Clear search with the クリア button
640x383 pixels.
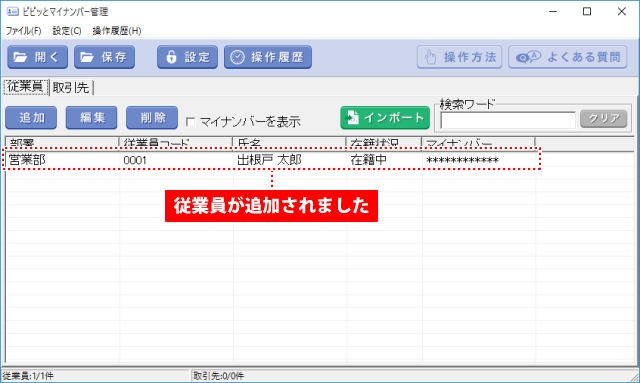(x=603, y=119)
